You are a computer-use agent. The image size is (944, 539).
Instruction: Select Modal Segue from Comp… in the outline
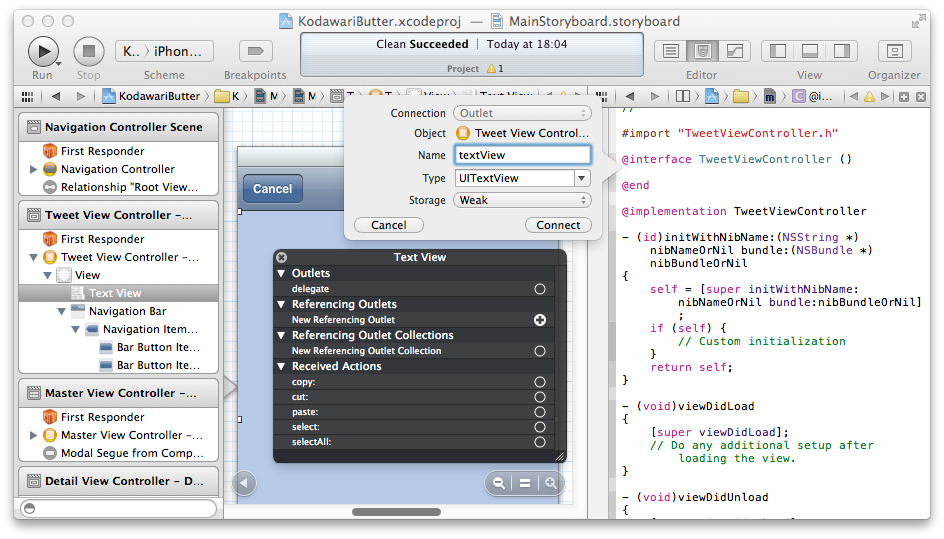(x=125, y=453)
